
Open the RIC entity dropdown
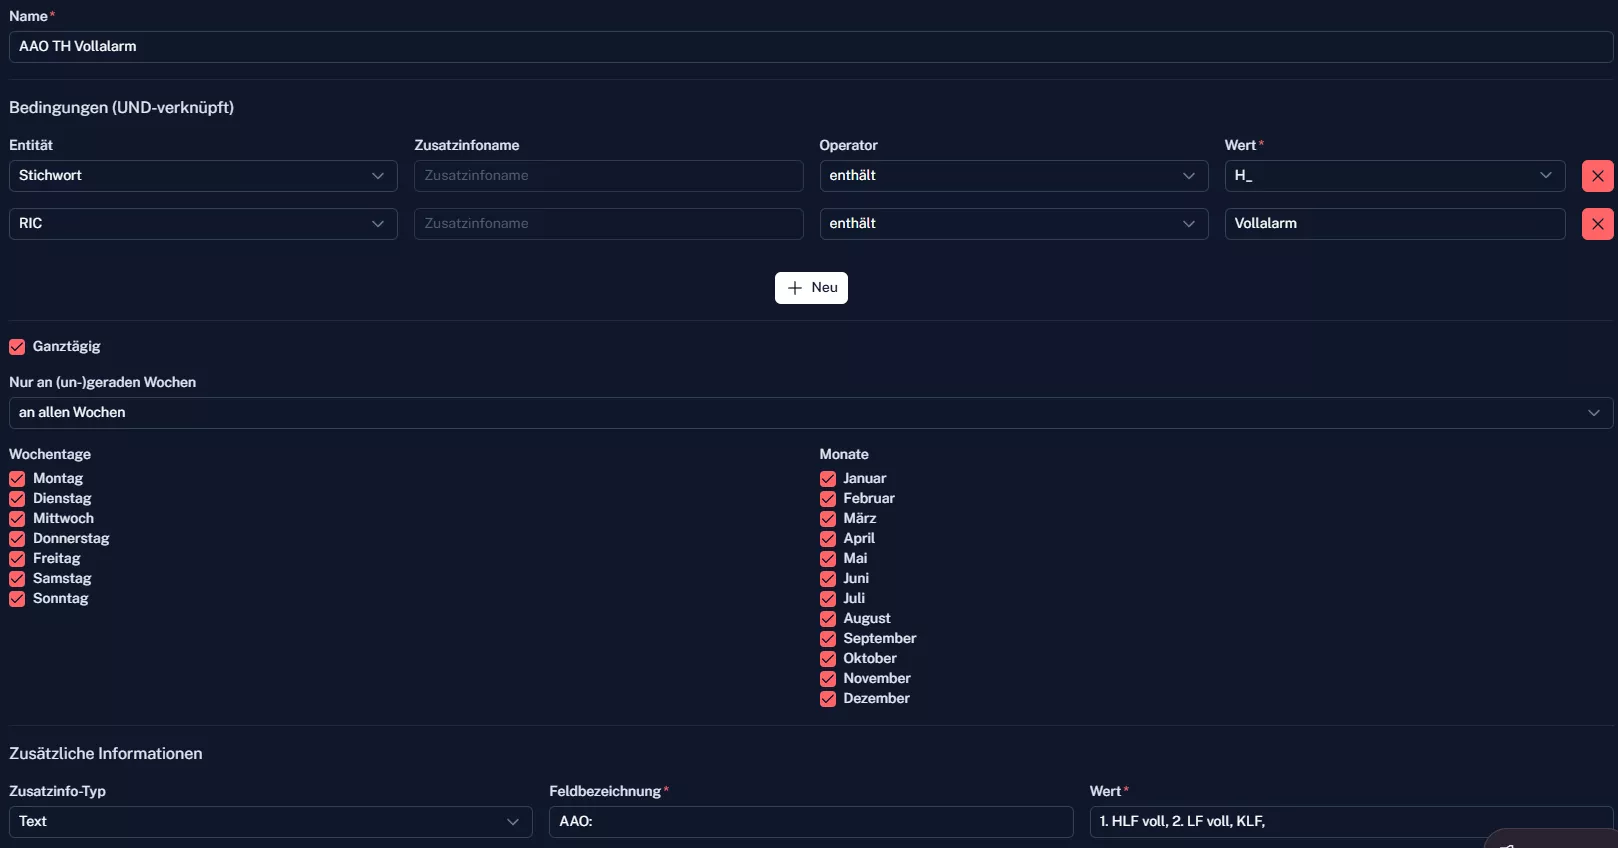(x=203, y=224)
